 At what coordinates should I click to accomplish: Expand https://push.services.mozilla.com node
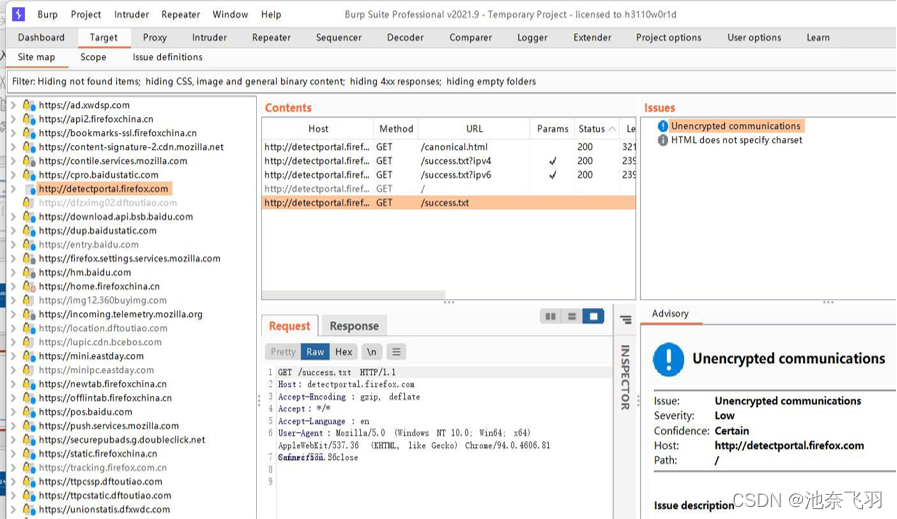[14, 426]
